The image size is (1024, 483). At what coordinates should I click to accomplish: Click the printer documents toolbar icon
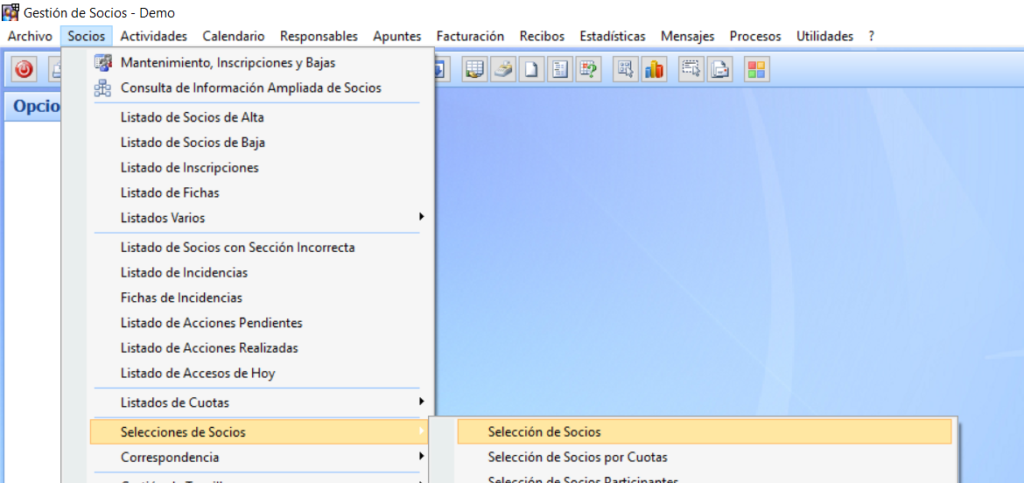pyautogui.click(x=720, y=70)
